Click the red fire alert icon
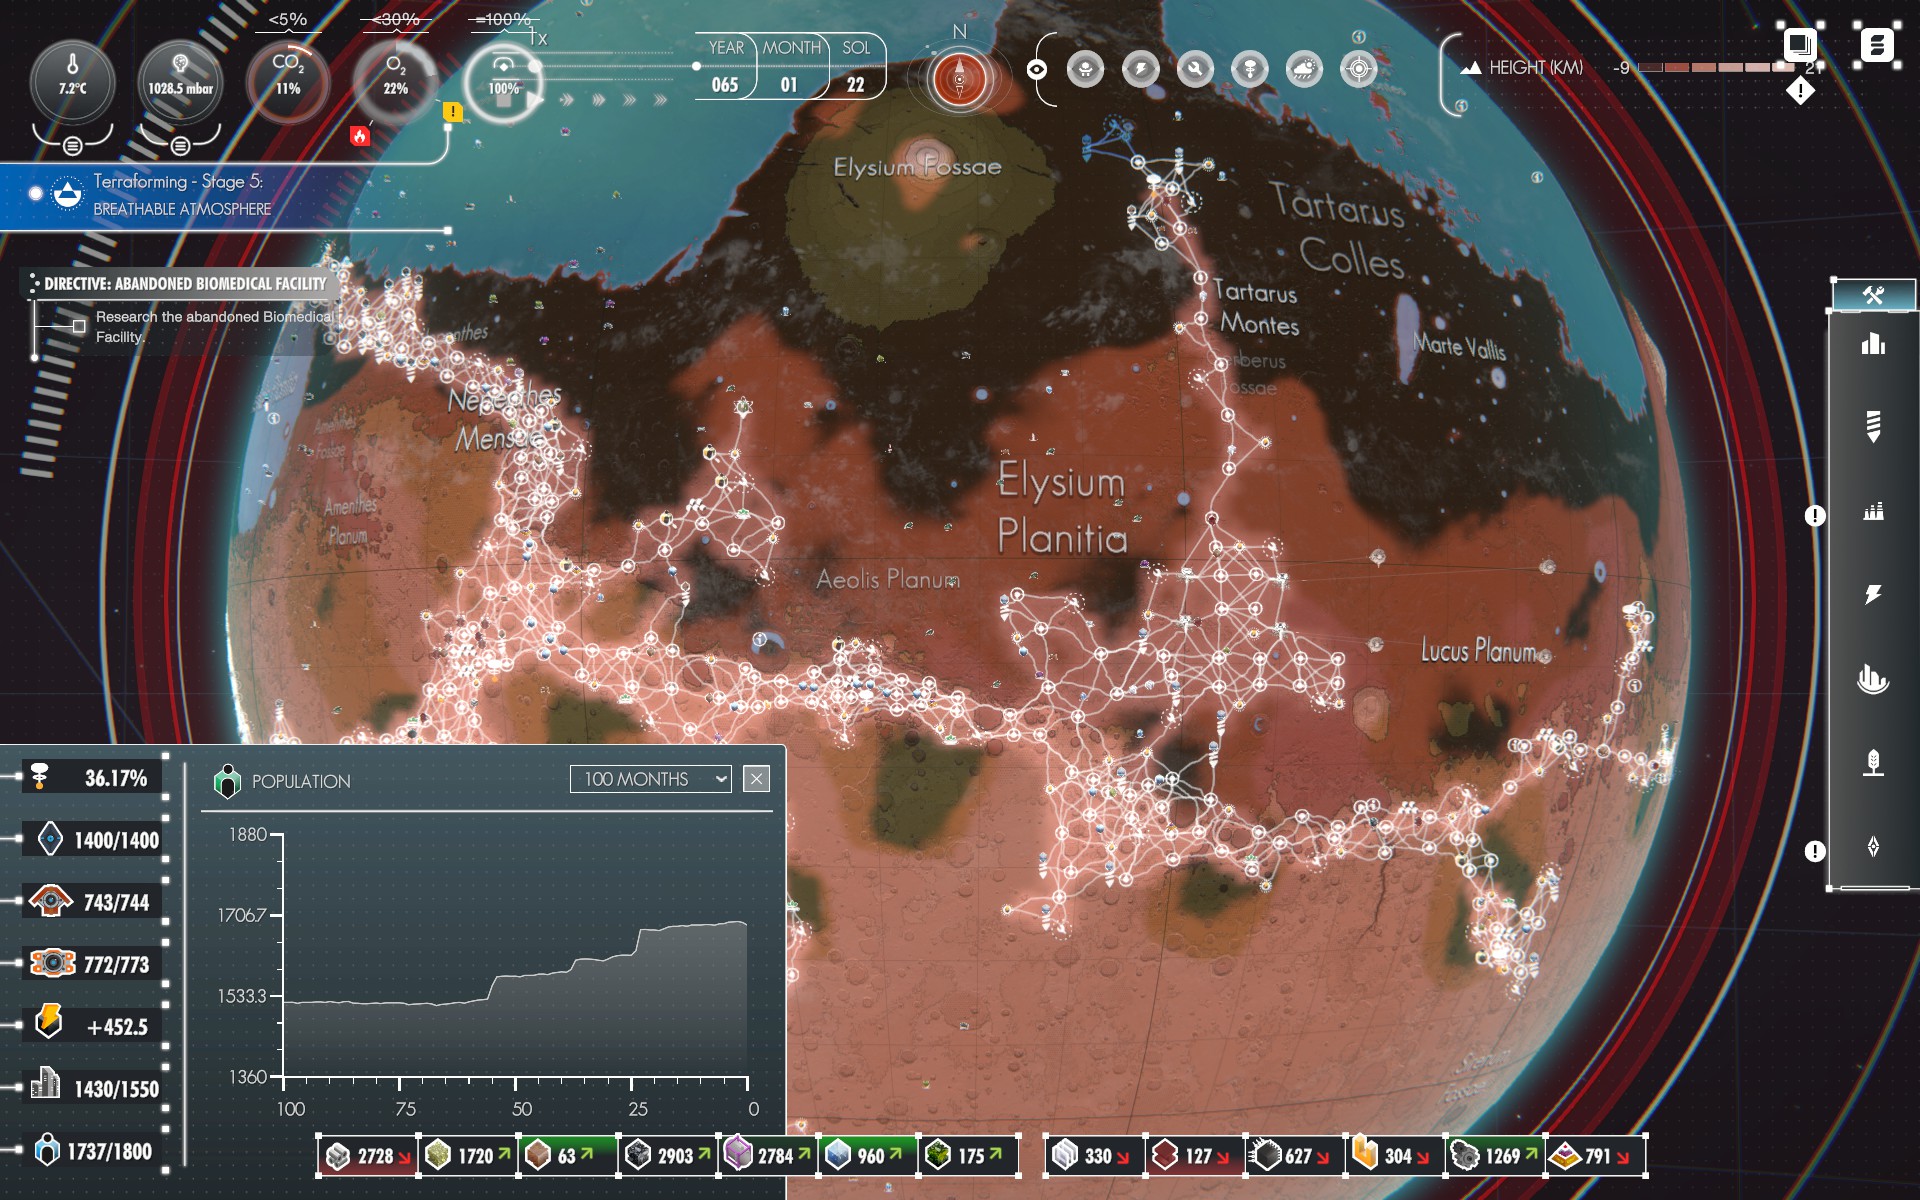The width and height of the screenshot is (1920, 1200). click(360, 136)
